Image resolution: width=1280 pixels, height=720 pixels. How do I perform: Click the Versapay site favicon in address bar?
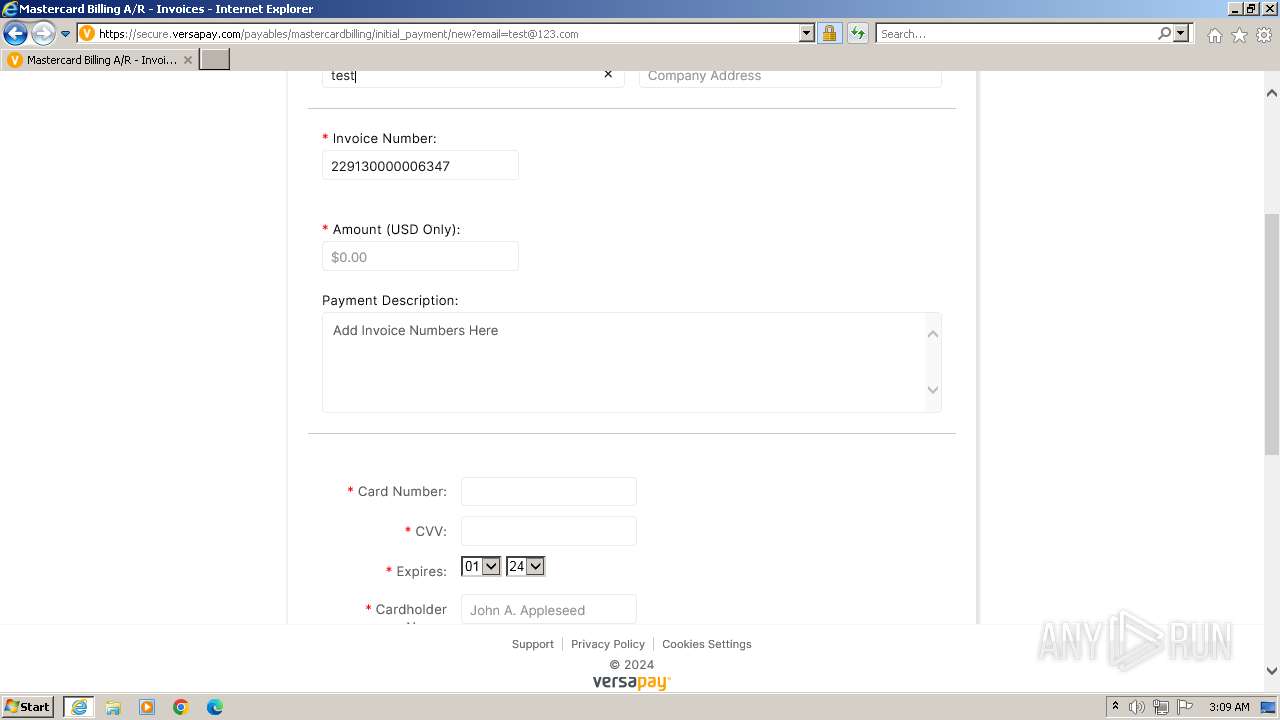tap(87, 34)
